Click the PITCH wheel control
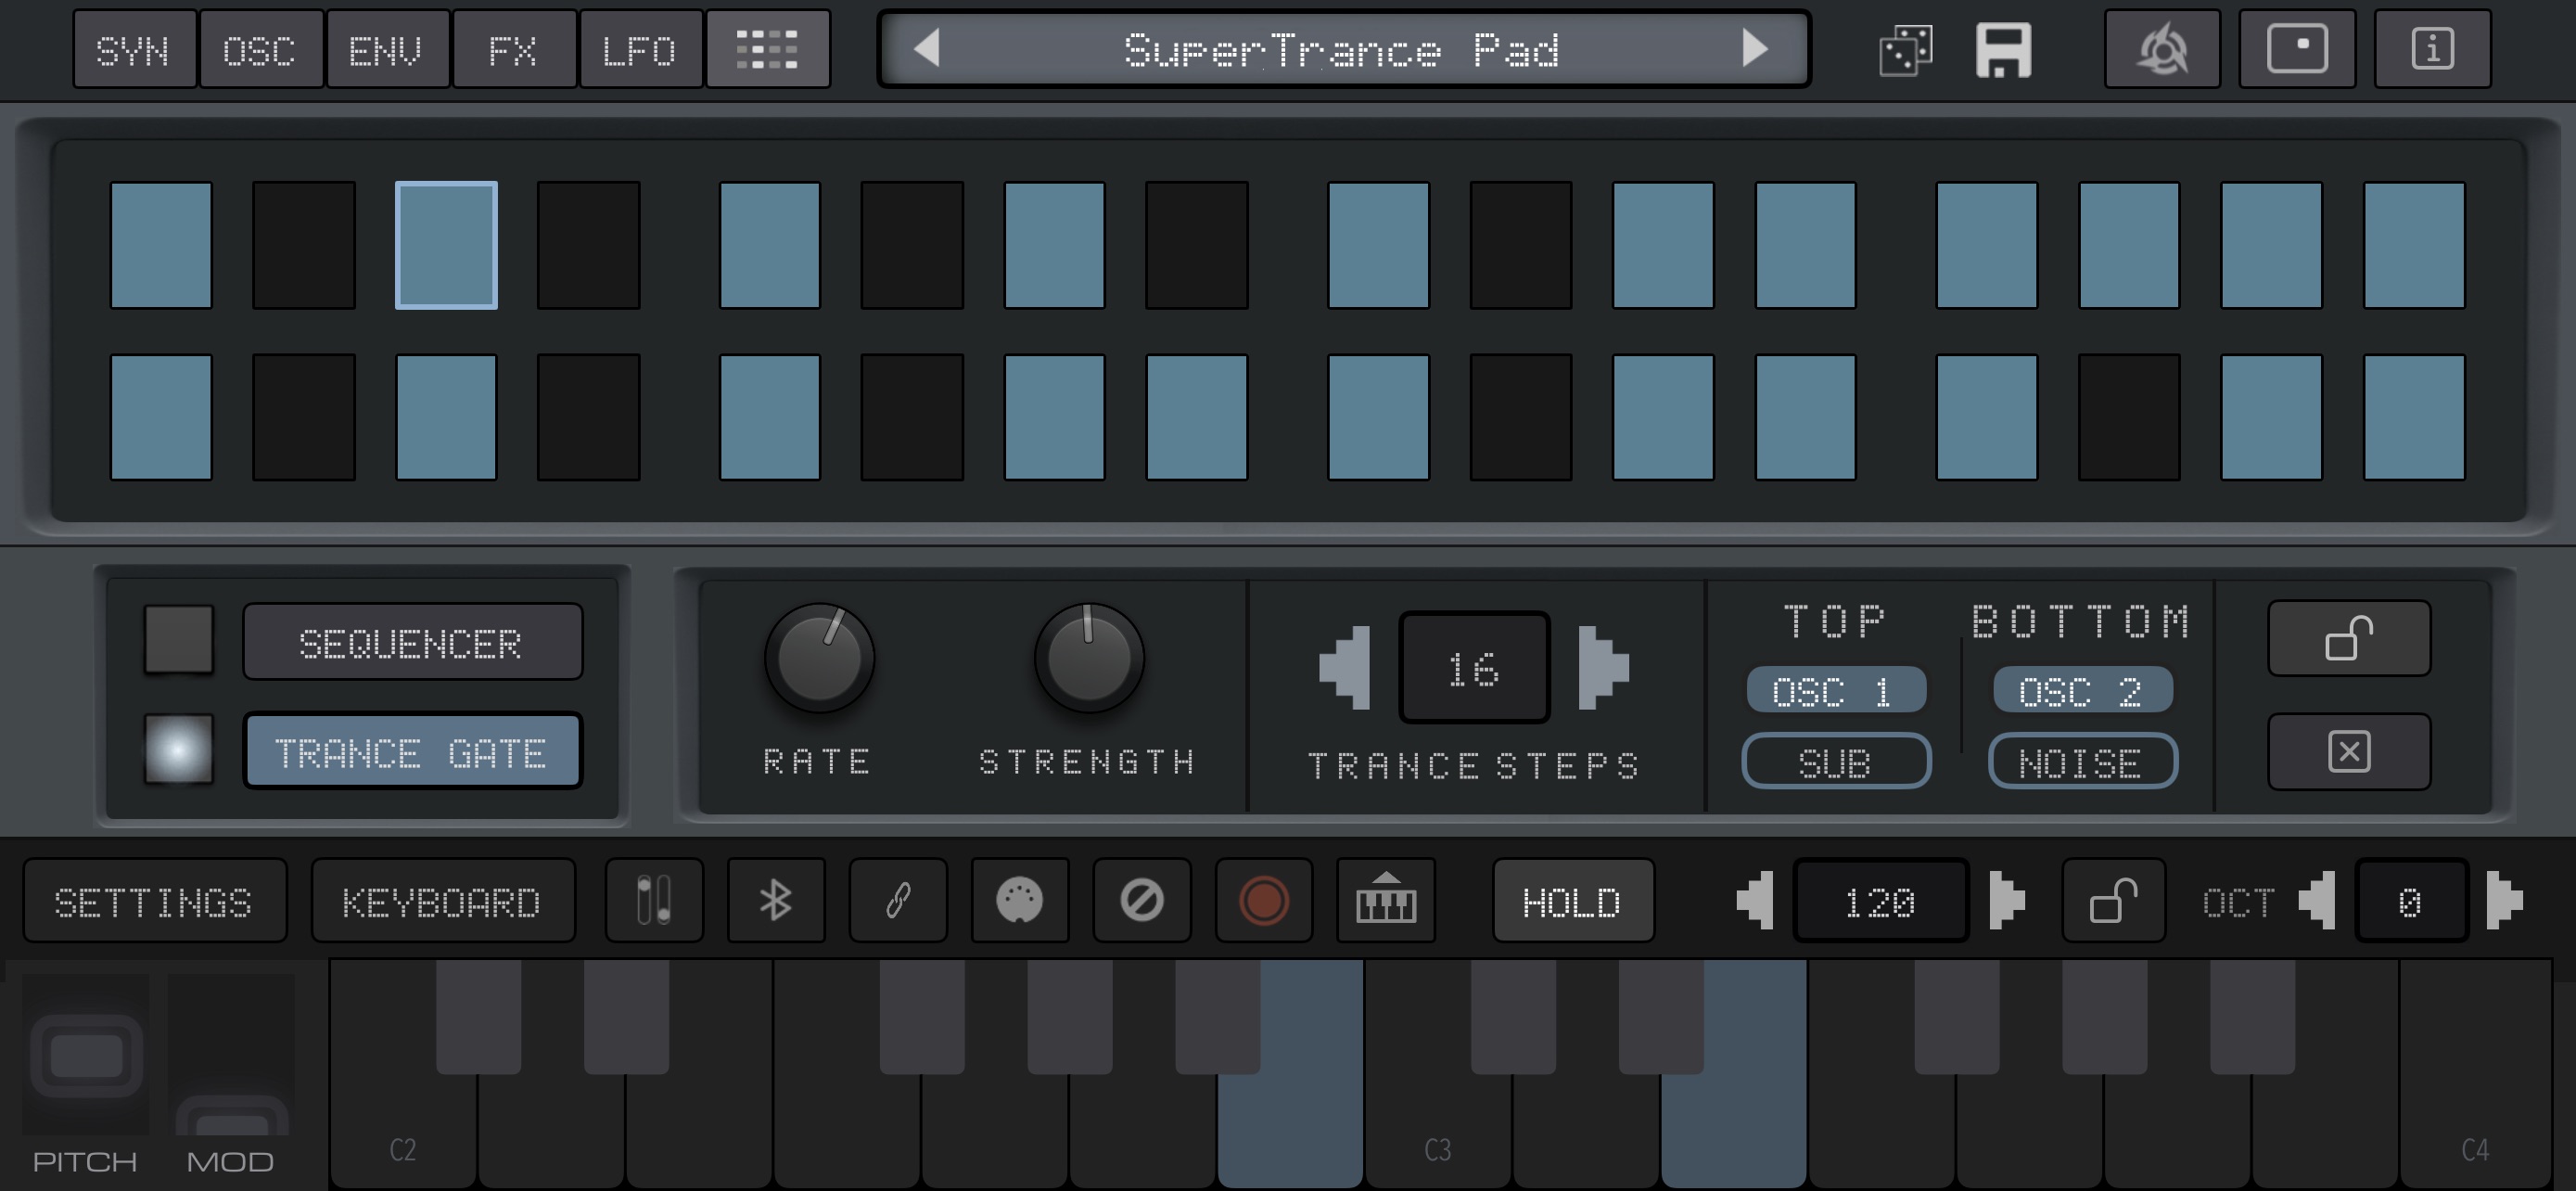Viewport: 2576px width, 1191px height. pos(86,1055)
